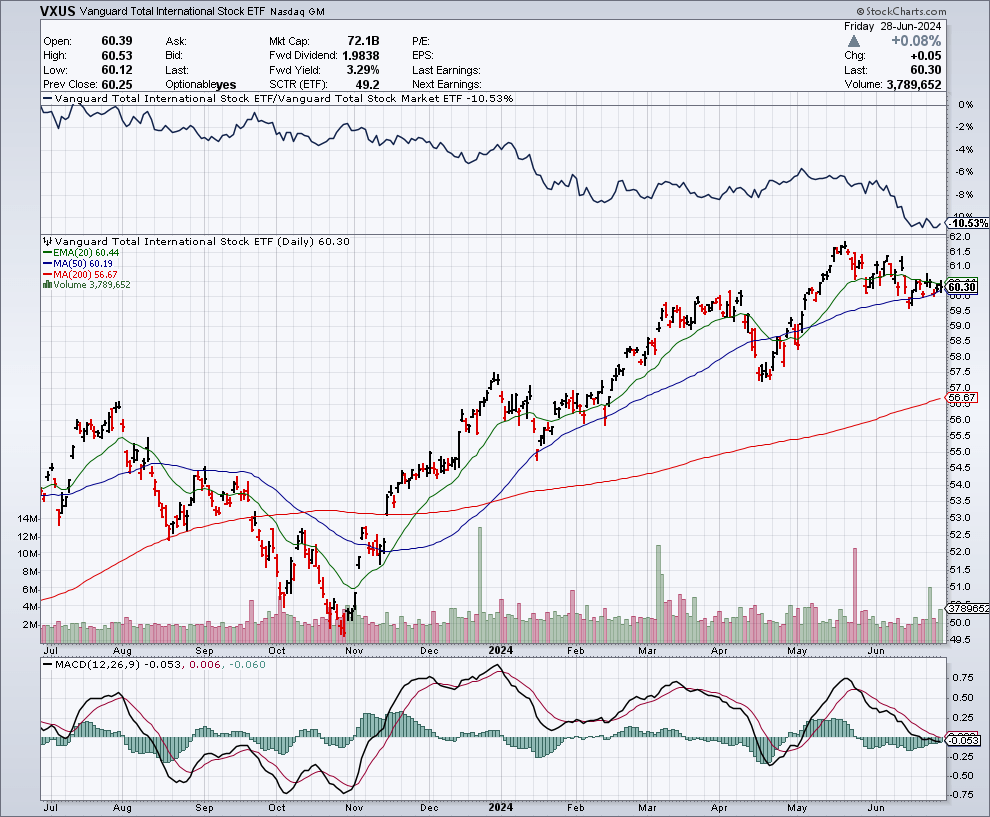Click the 60.30 last price tag on the axis
The width and height of the screenshot is (990, 817).
pyautogui.click(x=964, y=286)
